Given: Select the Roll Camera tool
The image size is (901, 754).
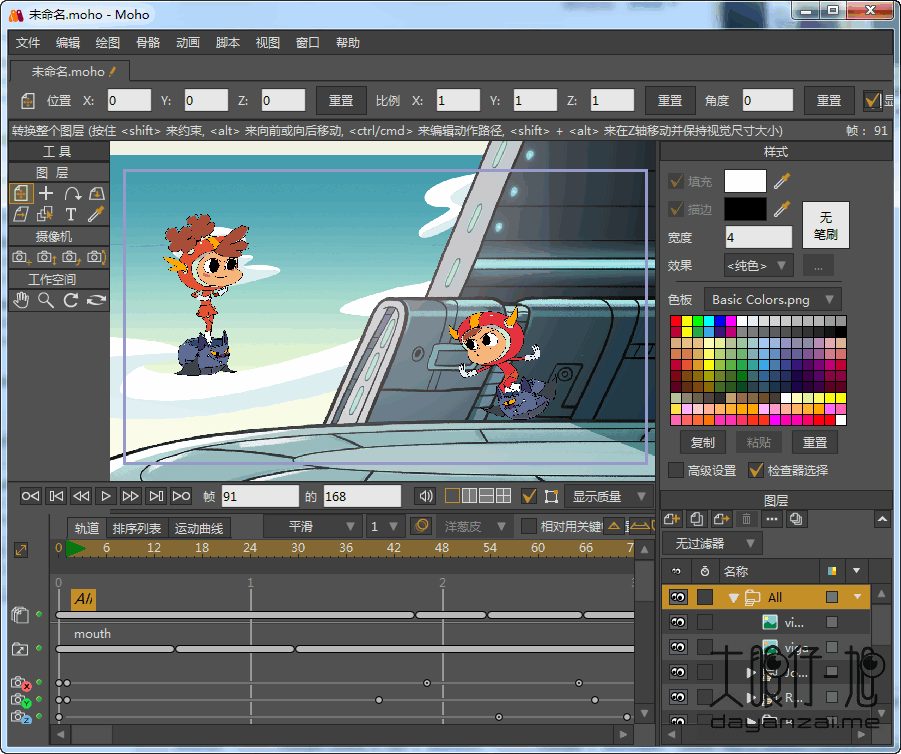Looking at the screenshot, I should coord(71,257).
